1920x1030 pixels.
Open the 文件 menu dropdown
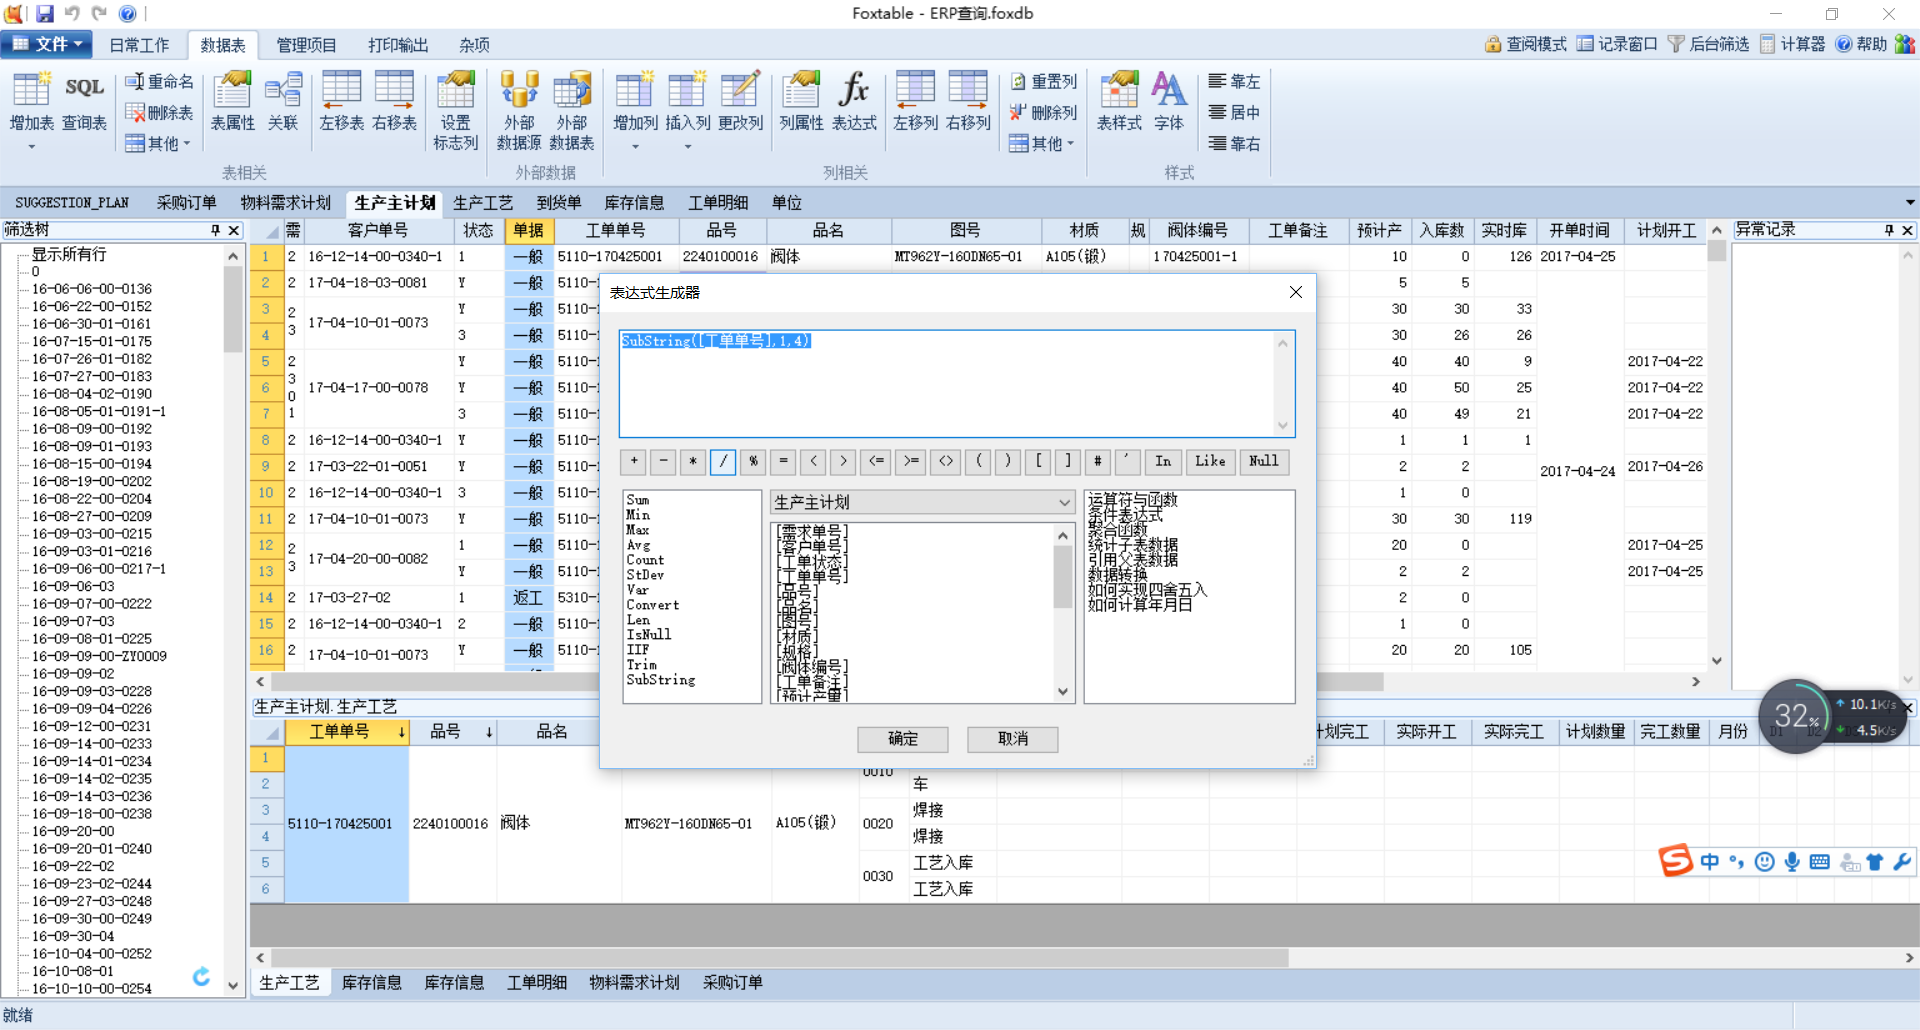pyautogui.click(x=46, y=44)
